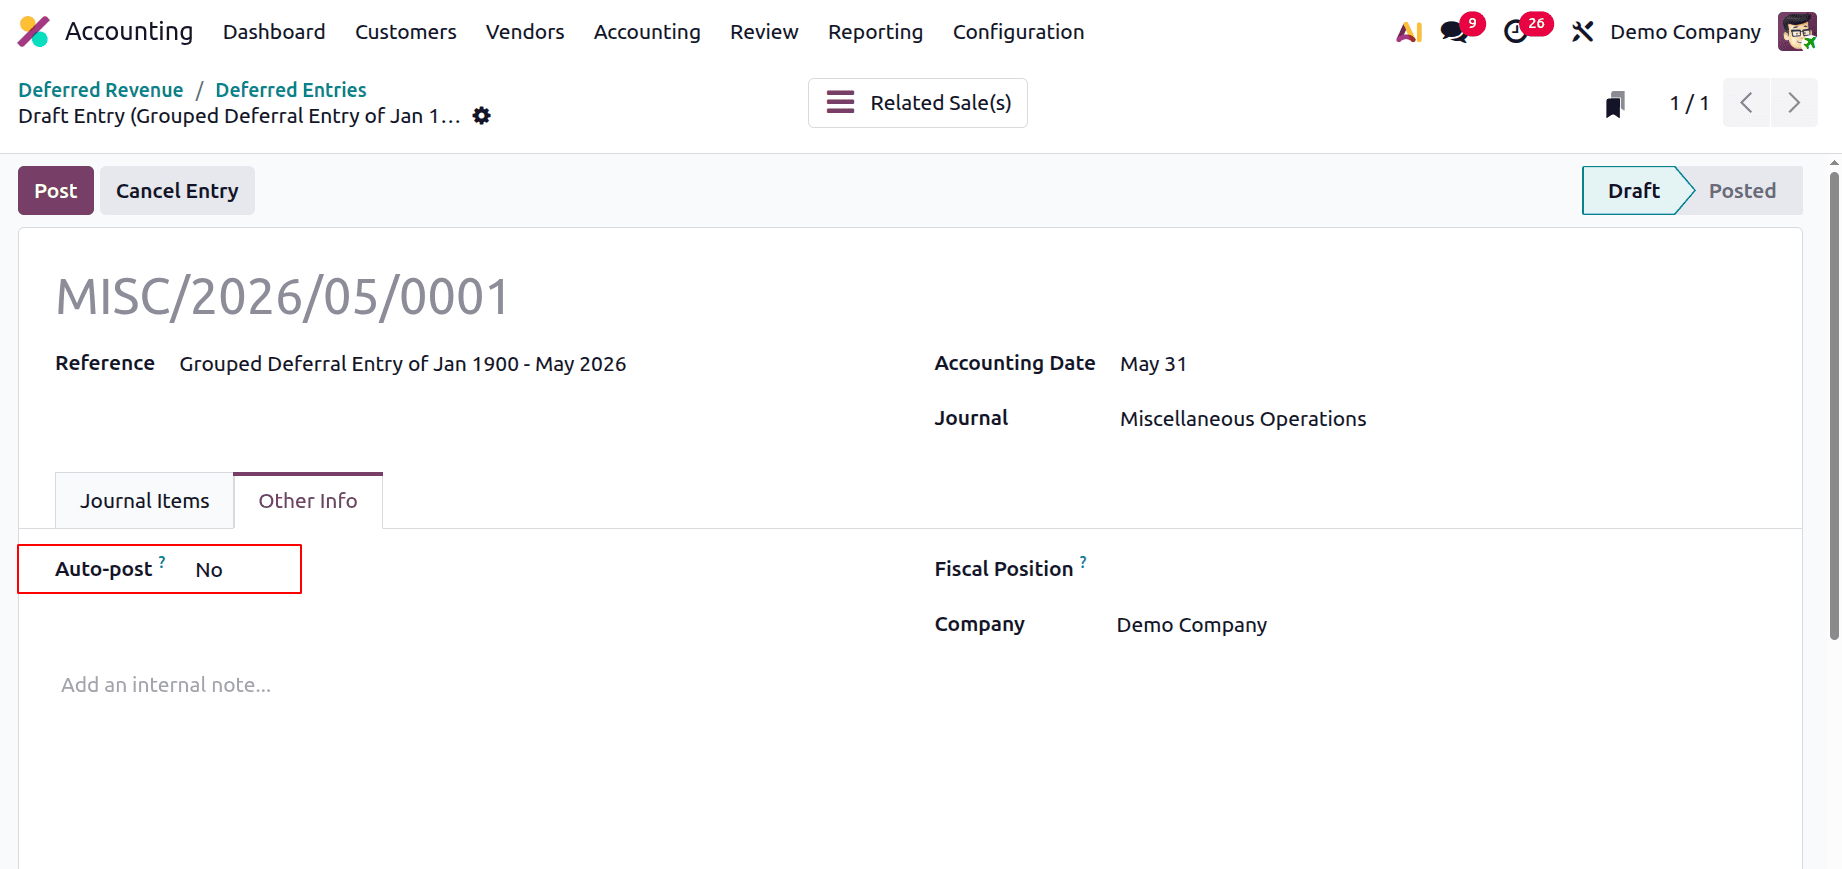
Task: Switch to the Journal Items tab
Action: (145, 501)
